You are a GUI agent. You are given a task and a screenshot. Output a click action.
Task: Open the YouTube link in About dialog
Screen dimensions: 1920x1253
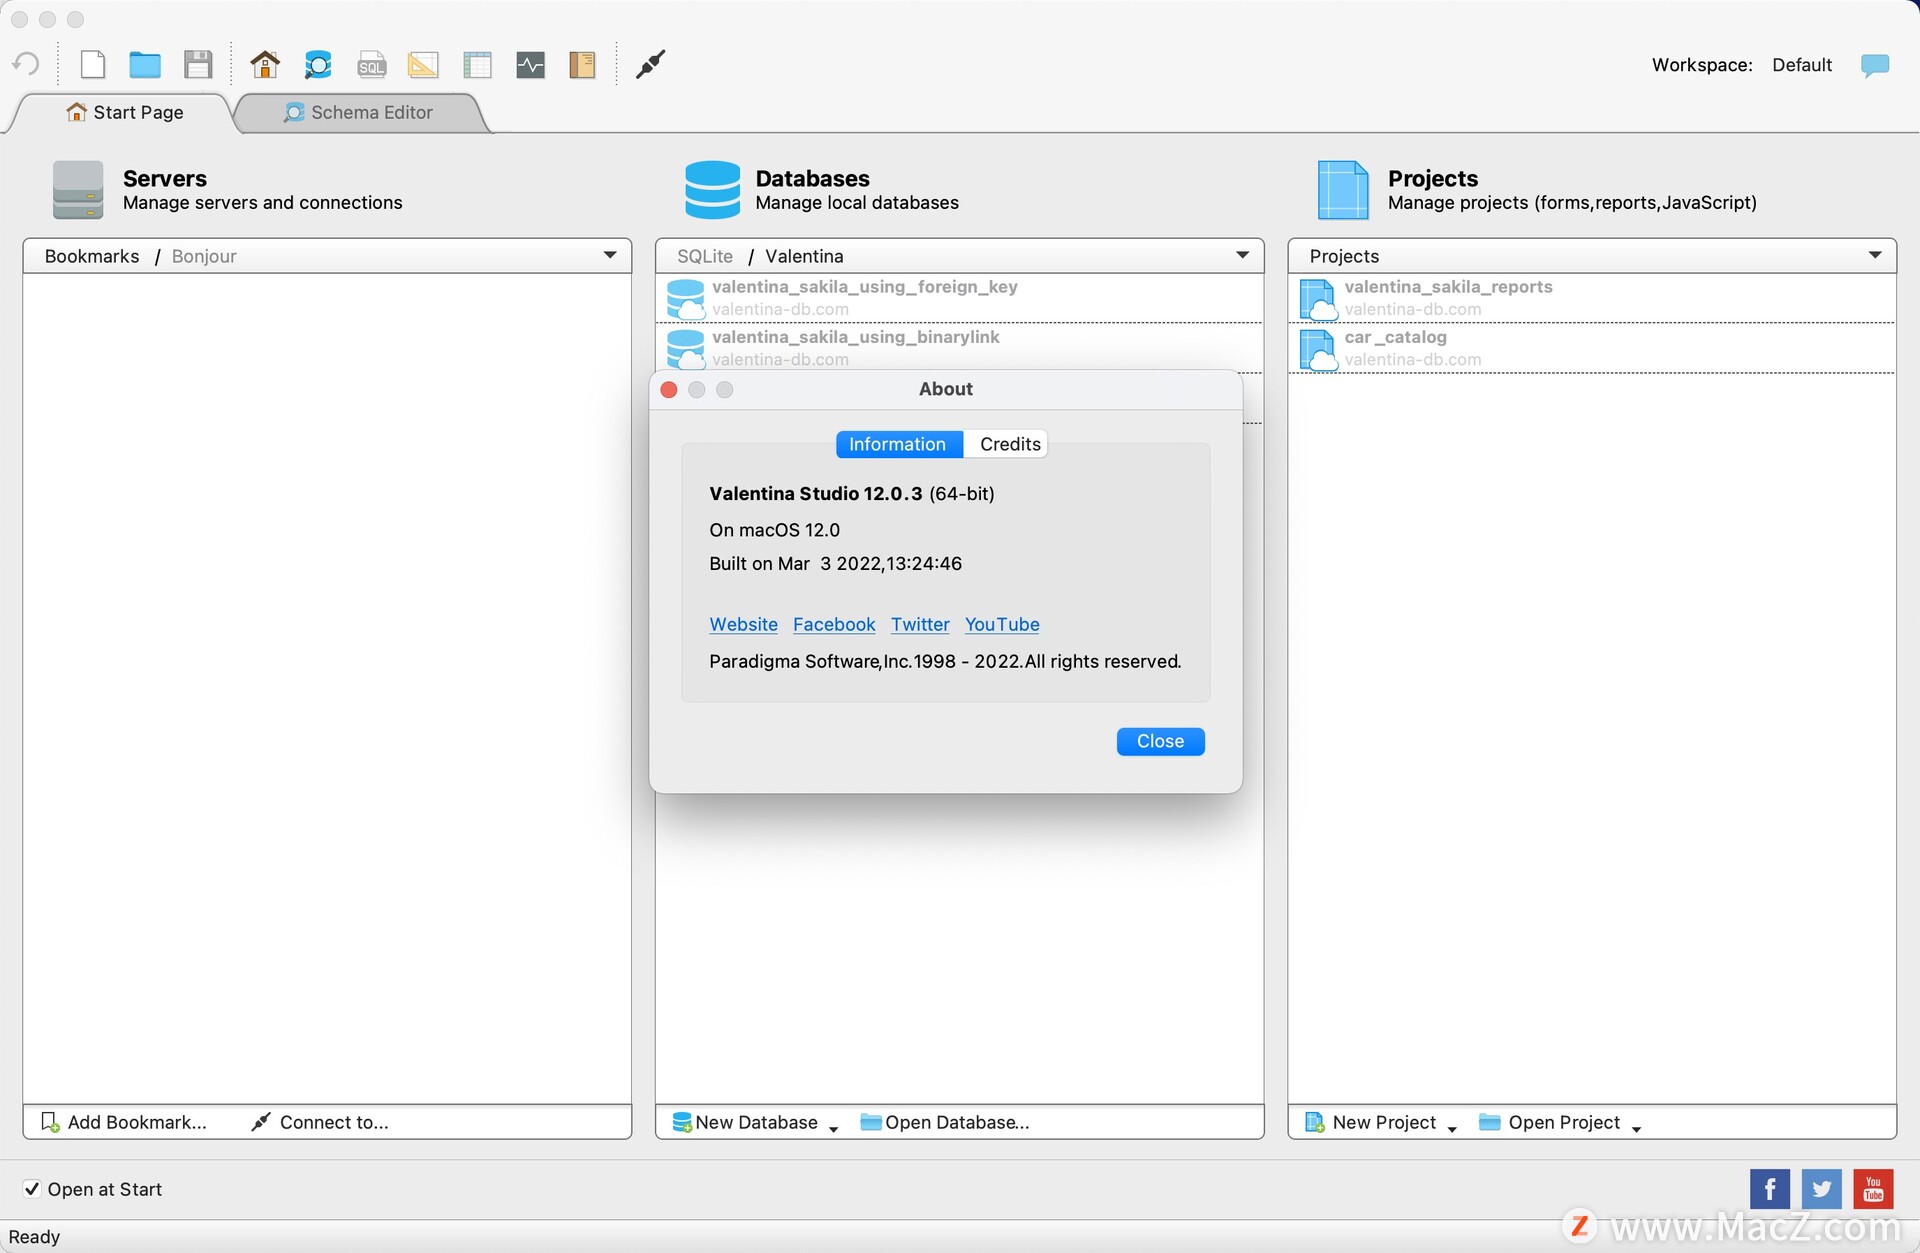tap(1001, 624)
